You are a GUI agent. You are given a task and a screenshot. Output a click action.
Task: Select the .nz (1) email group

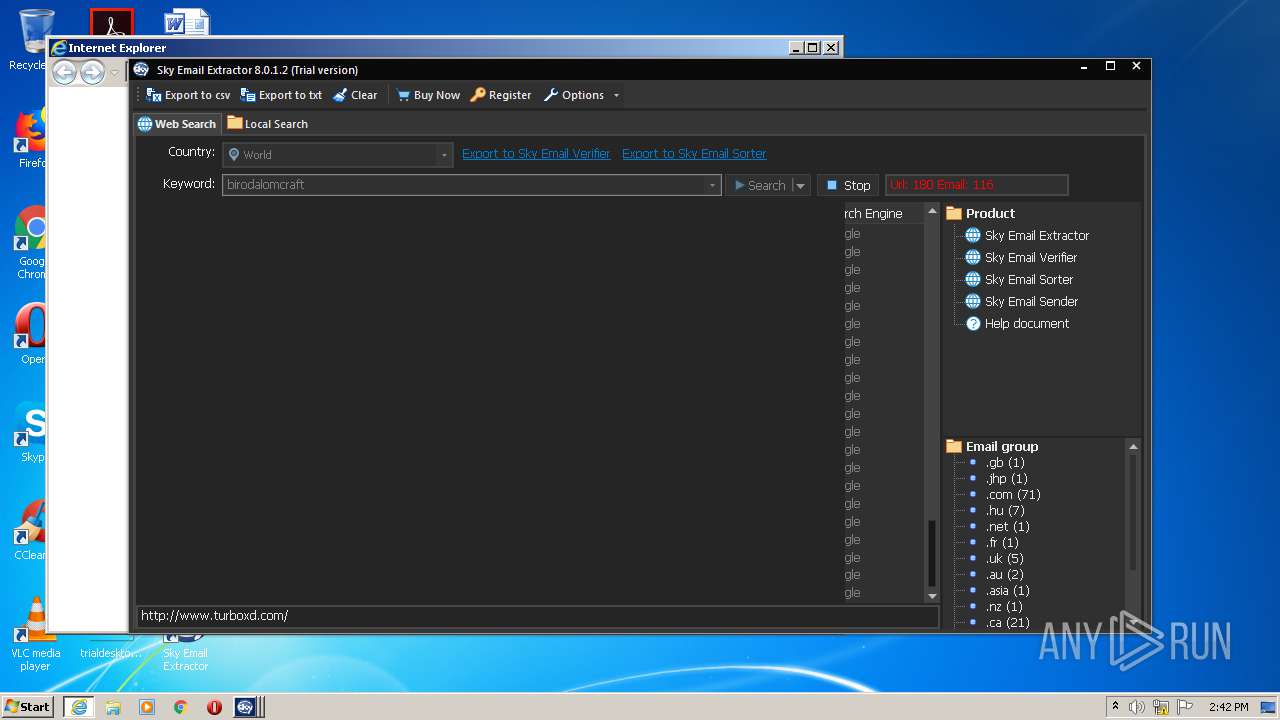pyautogui.click(x=1004, y=607)
